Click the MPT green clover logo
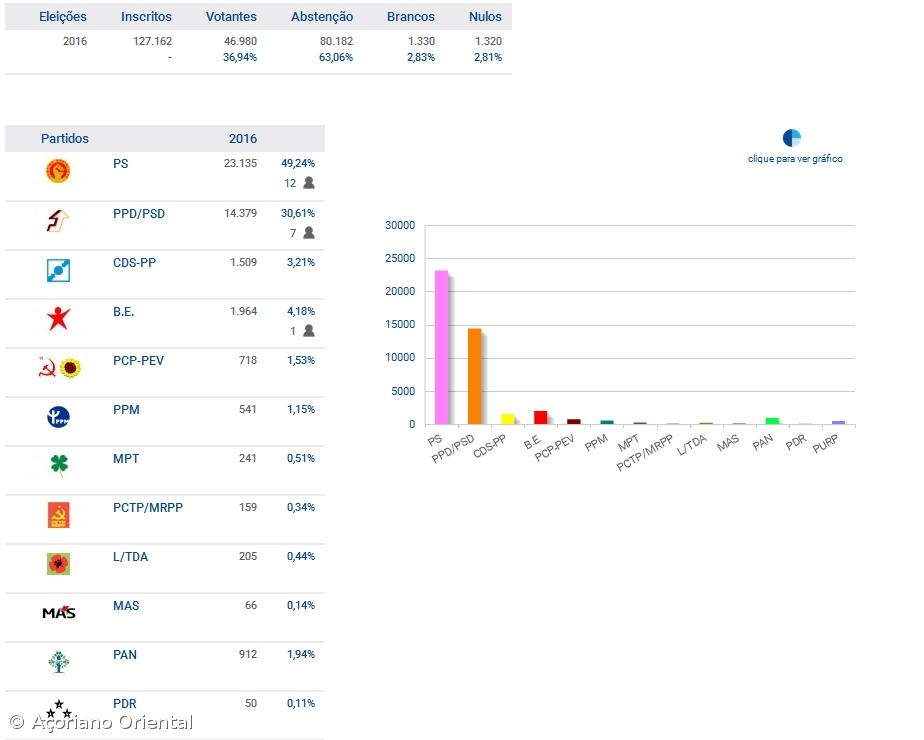Image resolution: width=924 pixels, height=740 pixels. coord(58,465)
